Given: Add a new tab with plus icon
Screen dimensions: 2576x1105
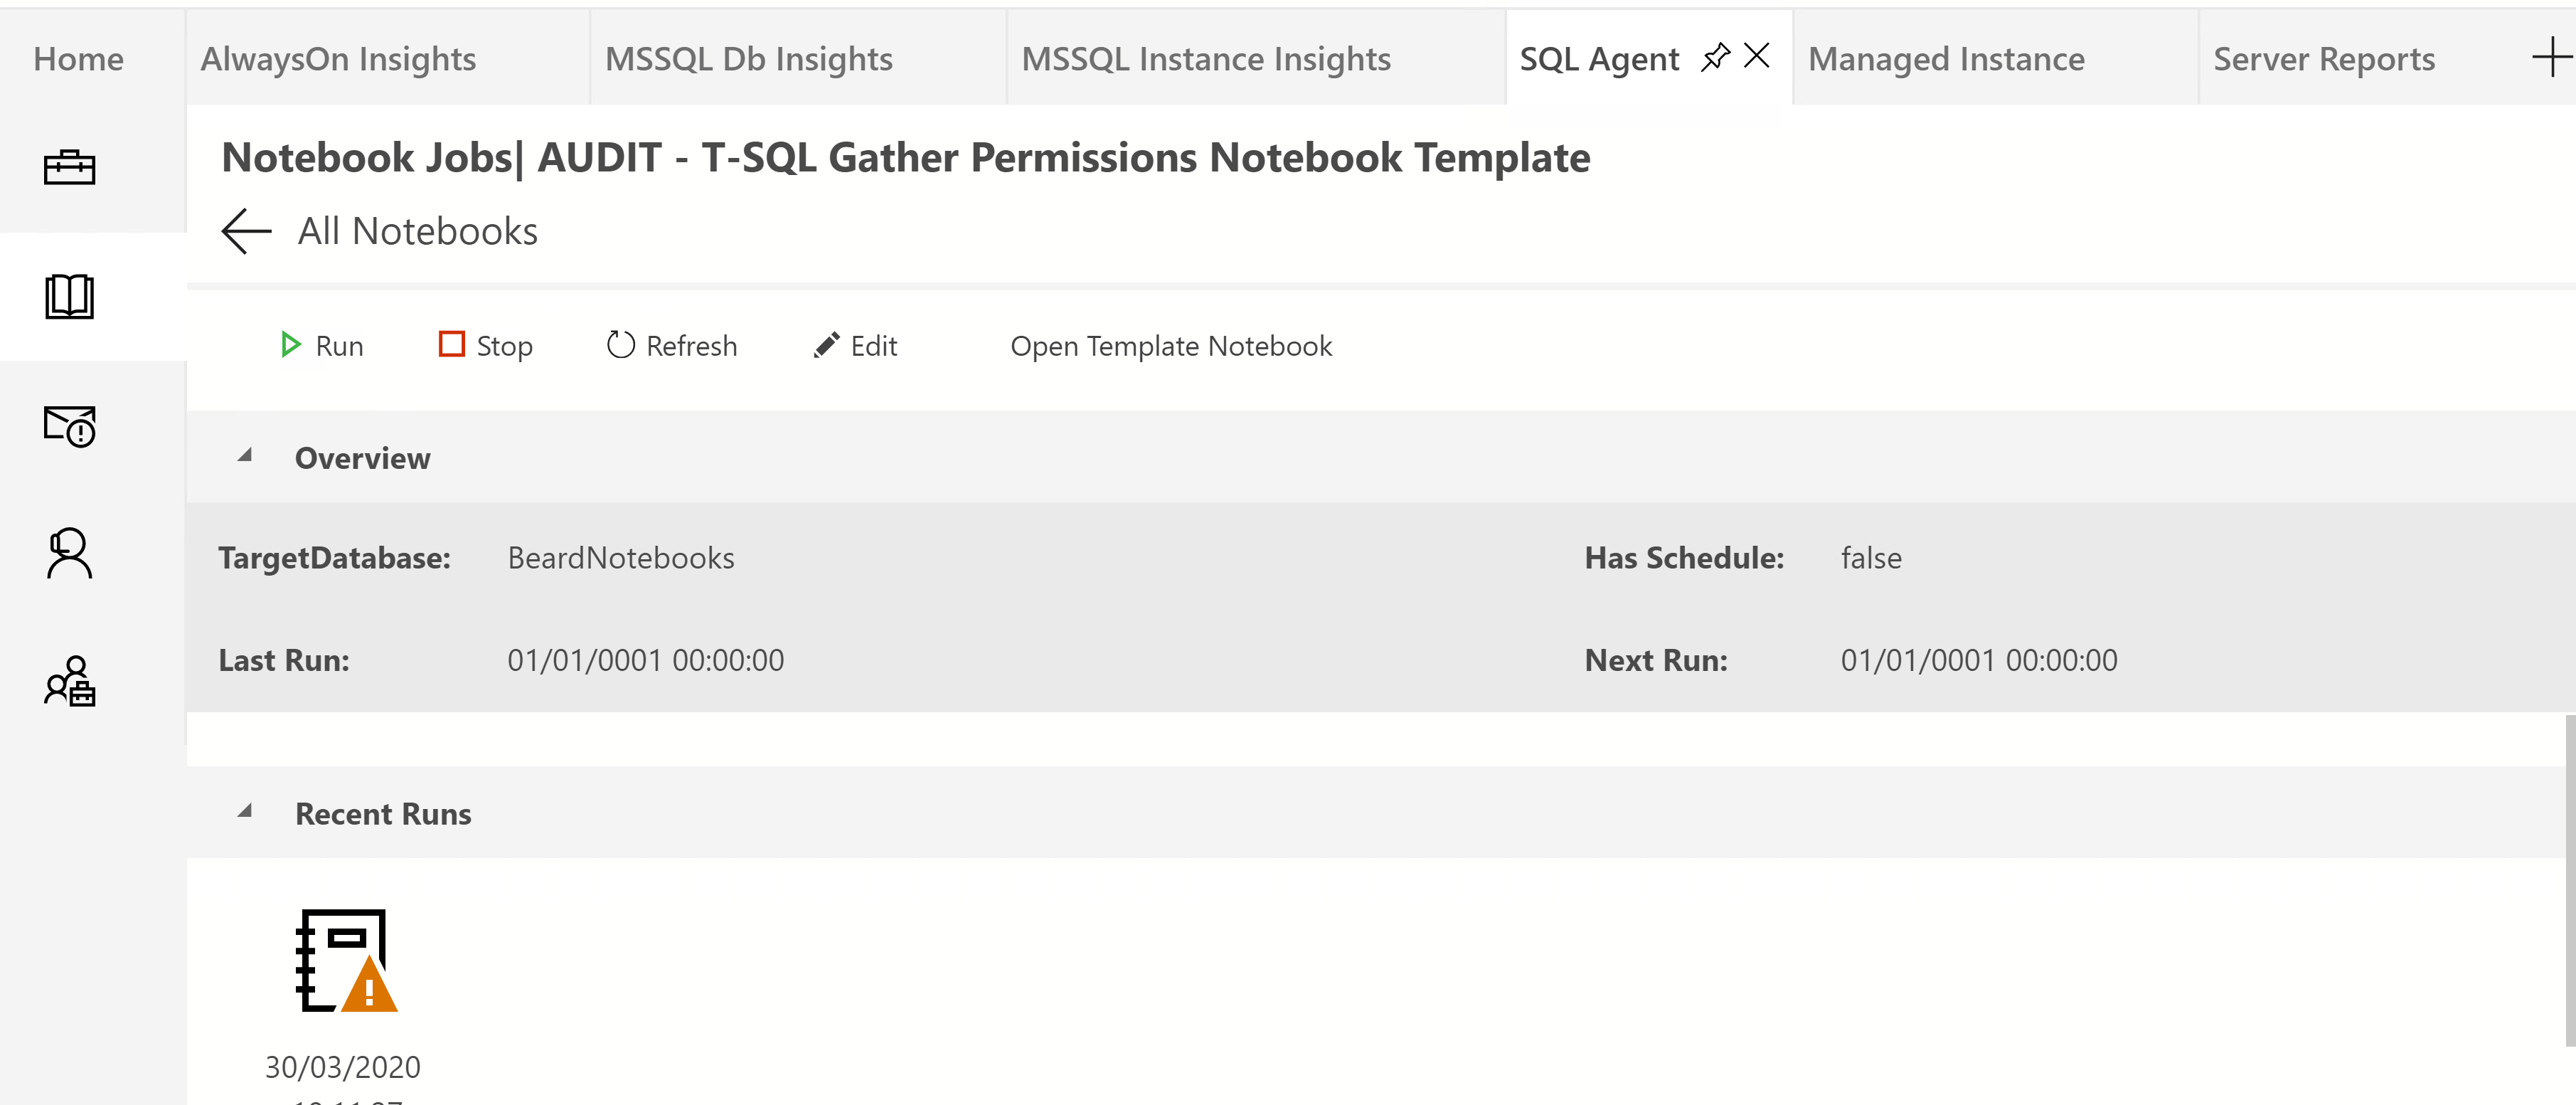Looking at the screenshot, I should [2551, 57].
